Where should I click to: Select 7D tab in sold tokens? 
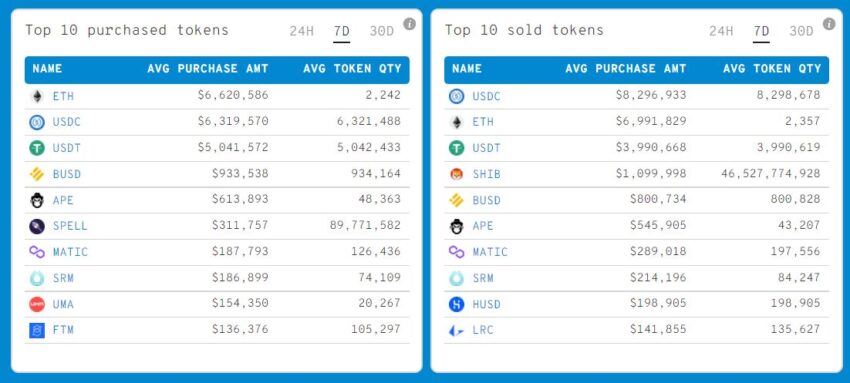761,32
